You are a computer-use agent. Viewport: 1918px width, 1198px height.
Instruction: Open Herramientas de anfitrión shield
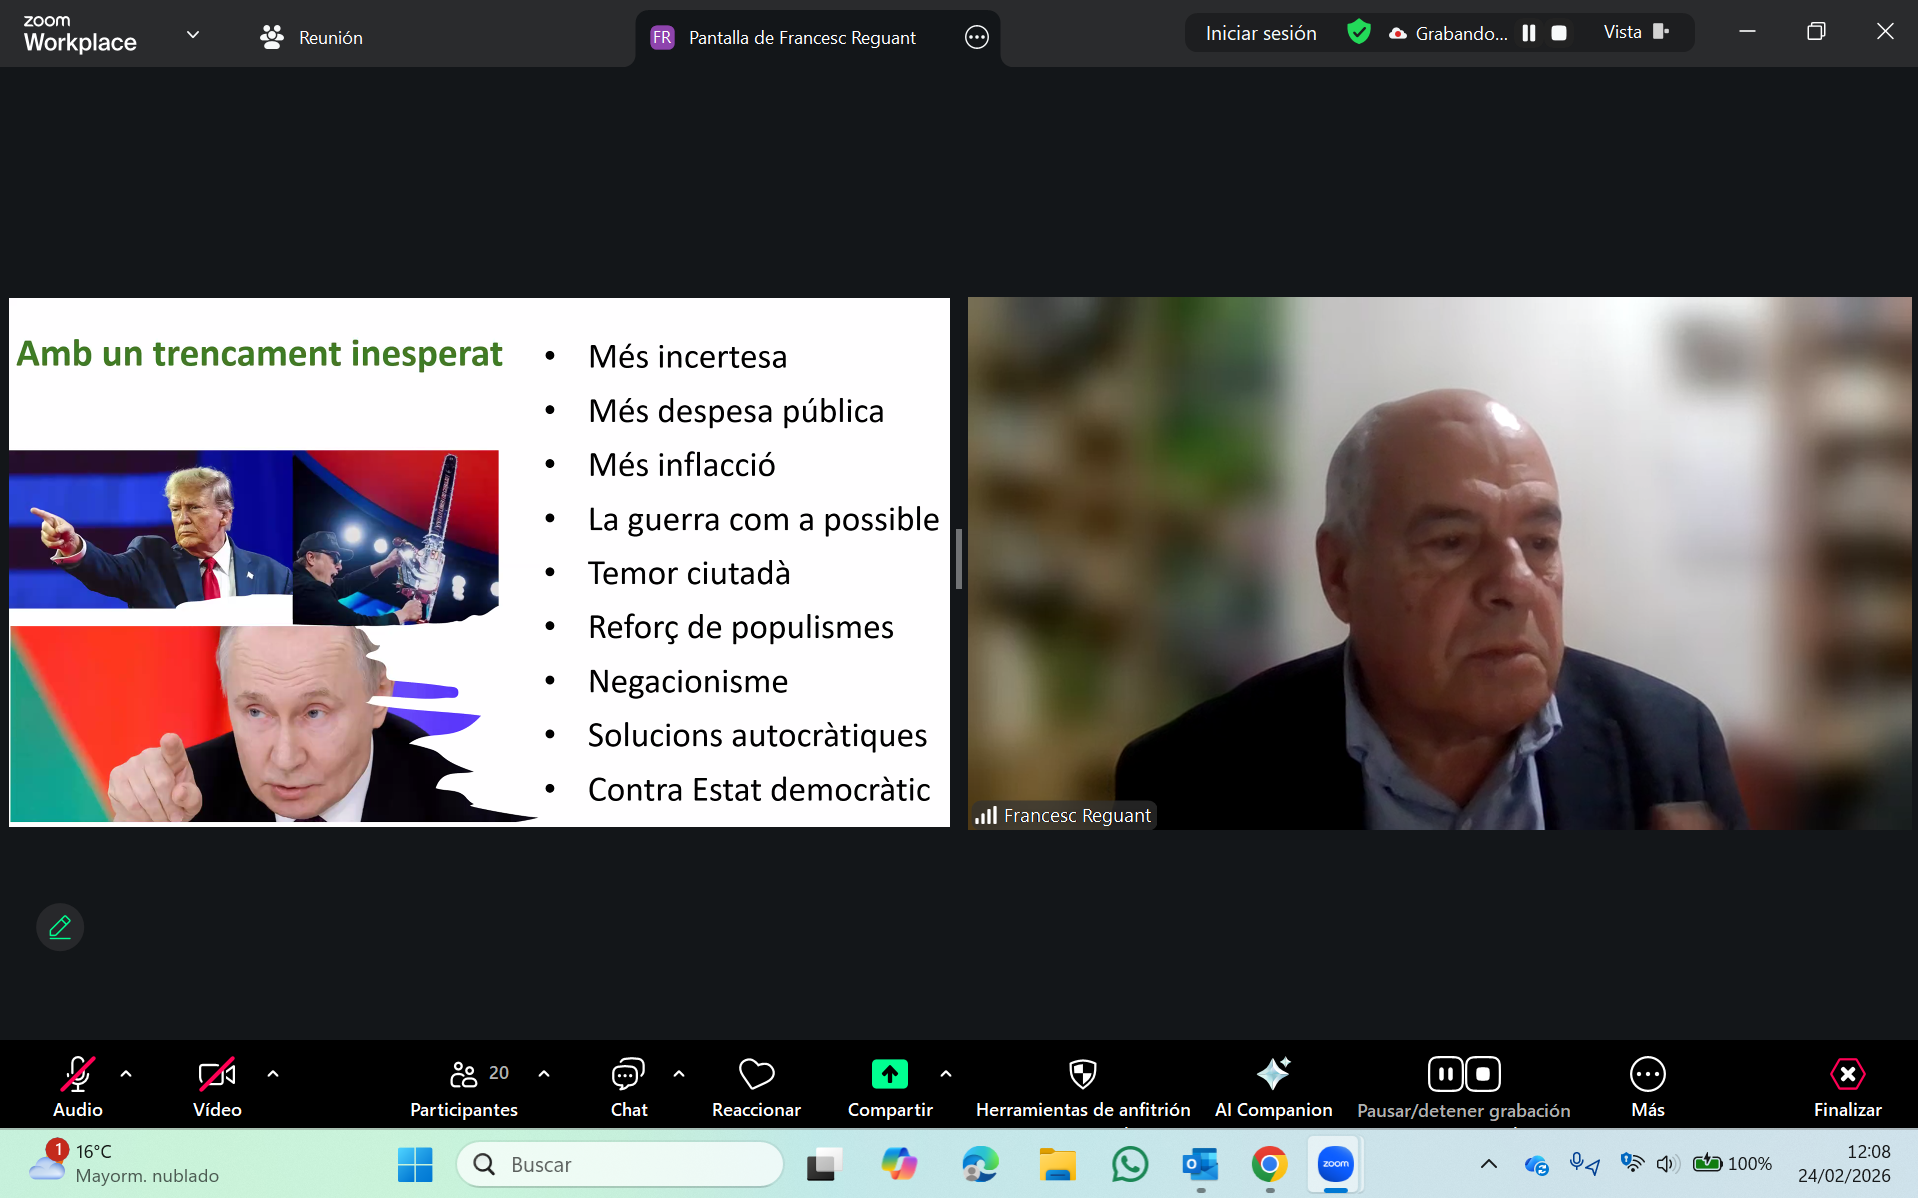coord(1082,1086)
